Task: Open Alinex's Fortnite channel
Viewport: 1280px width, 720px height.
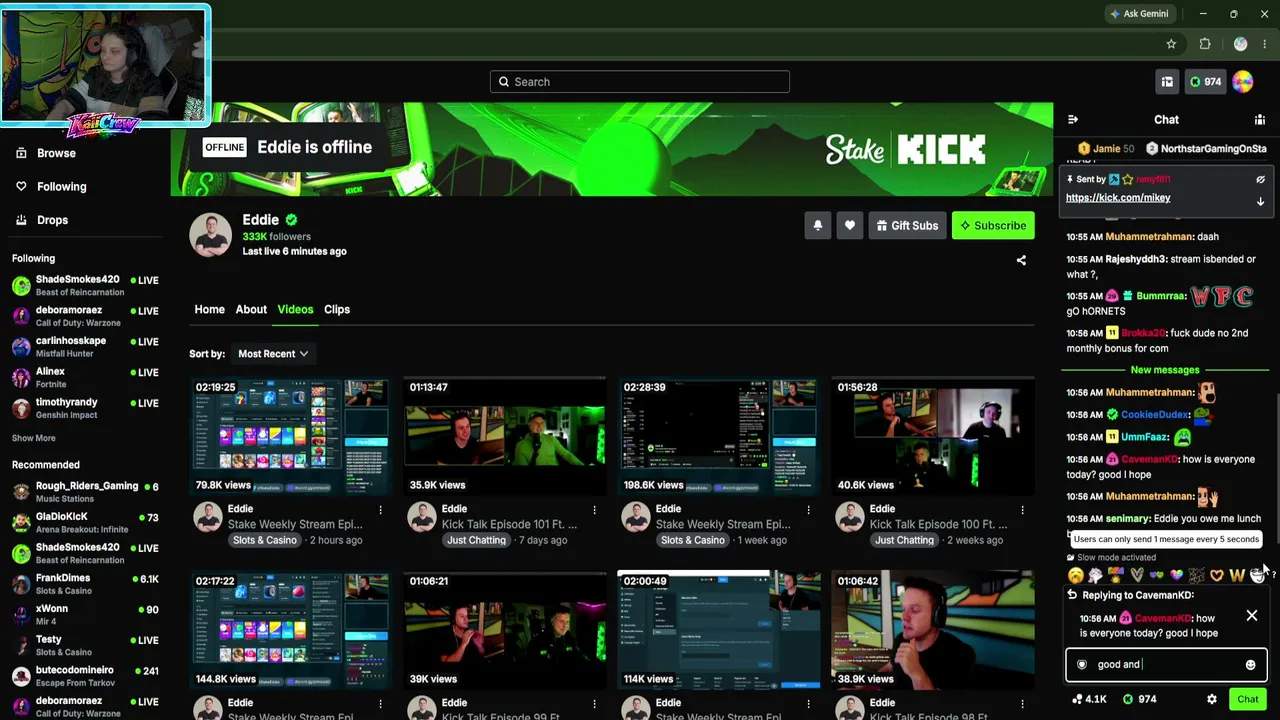Action: coord(85,378)
